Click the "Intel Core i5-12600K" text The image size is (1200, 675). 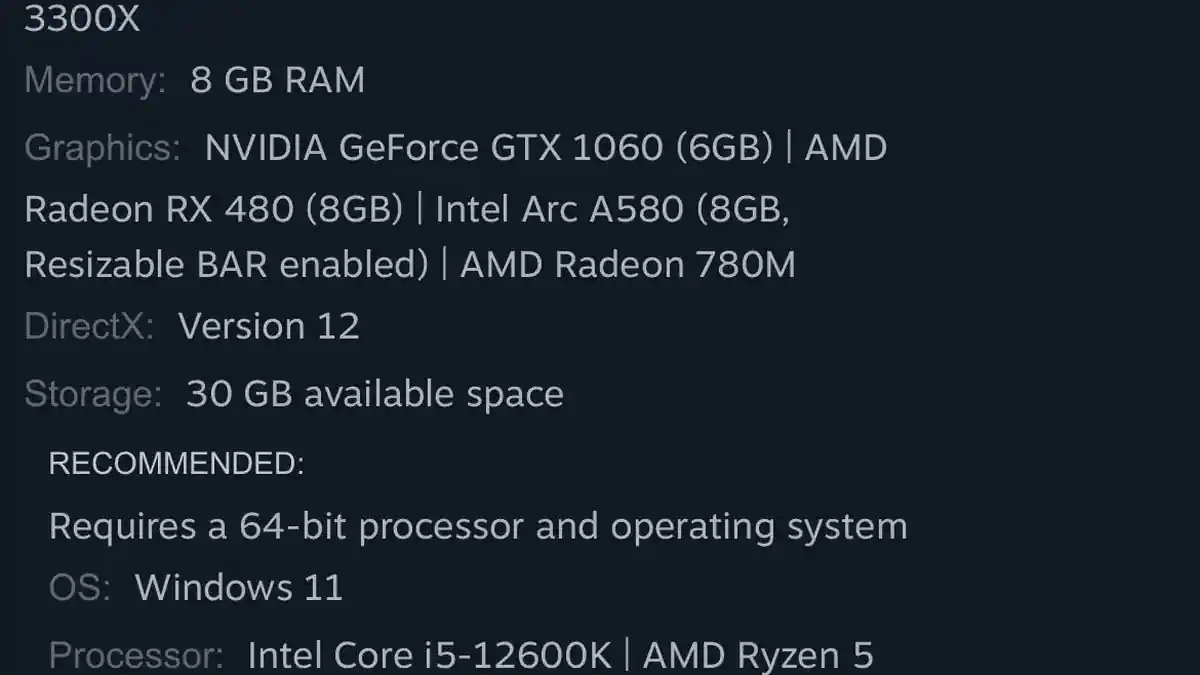coord(429,656)
